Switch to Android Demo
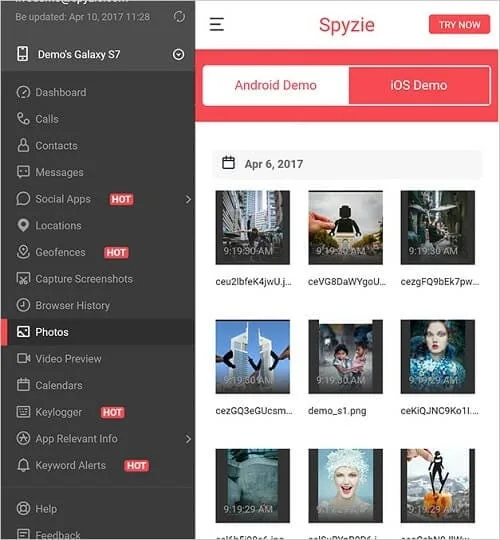The image size is (500, 540). [x=276, y=85]
